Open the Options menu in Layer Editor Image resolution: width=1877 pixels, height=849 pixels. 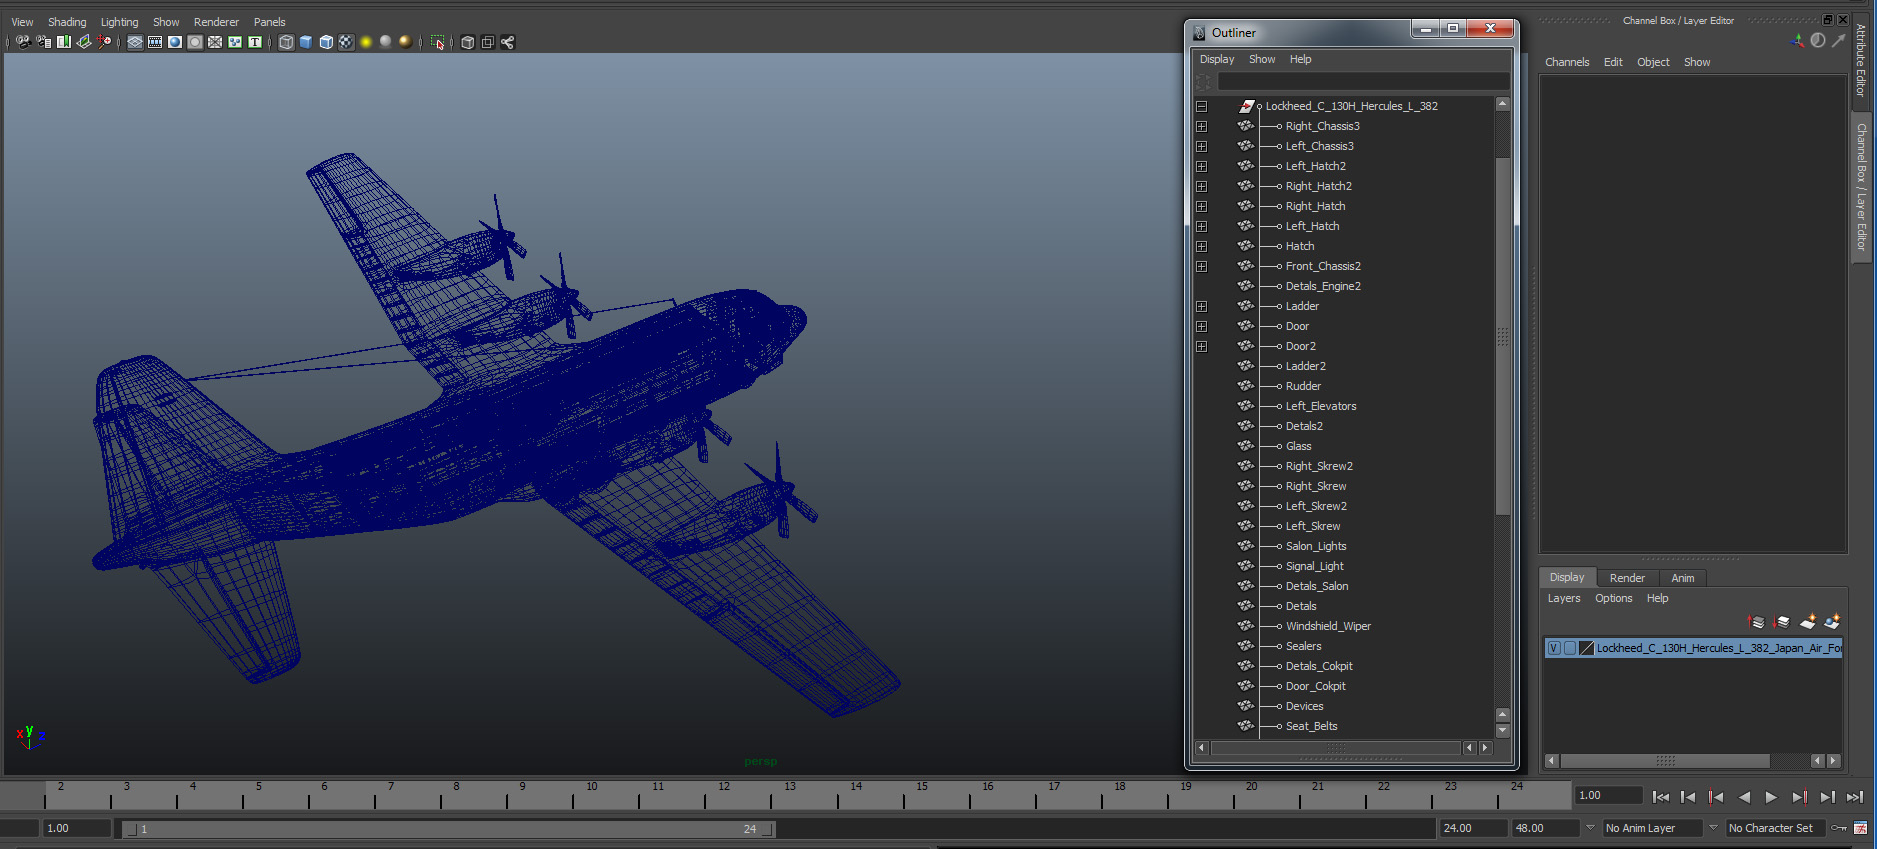[x=1613, y=598]
